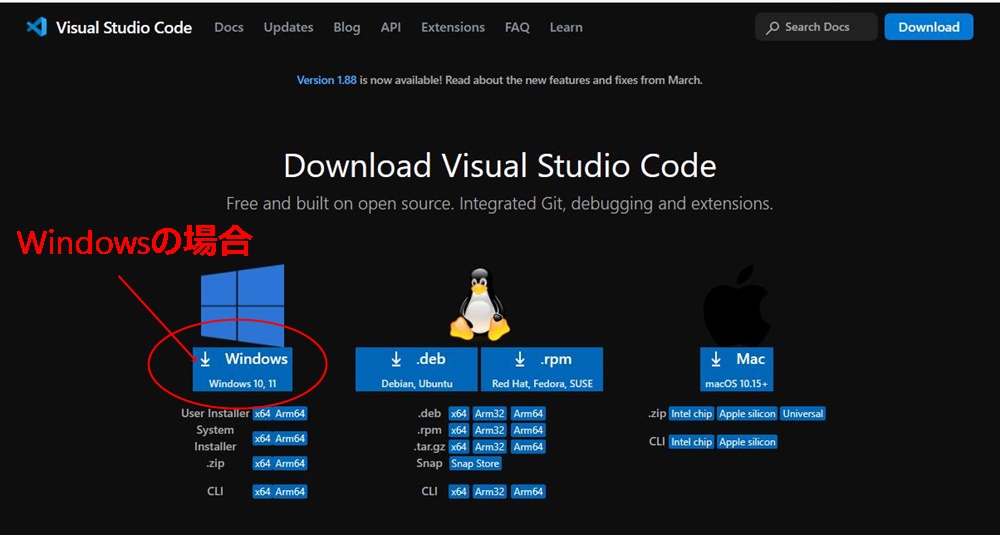Download Mac .zip Apple silicon
The image size is (1000, 535).
(x=747, y=414)
